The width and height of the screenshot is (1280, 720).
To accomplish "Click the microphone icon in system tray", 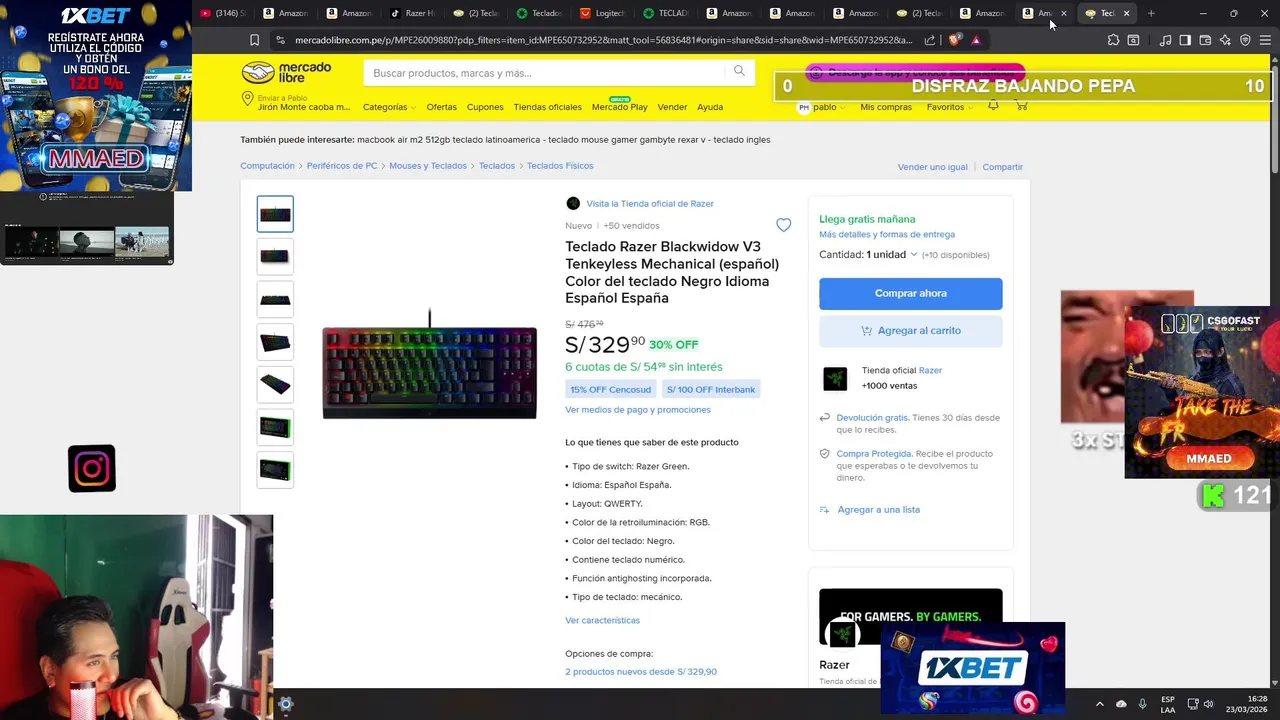I will click(1143, 704).
